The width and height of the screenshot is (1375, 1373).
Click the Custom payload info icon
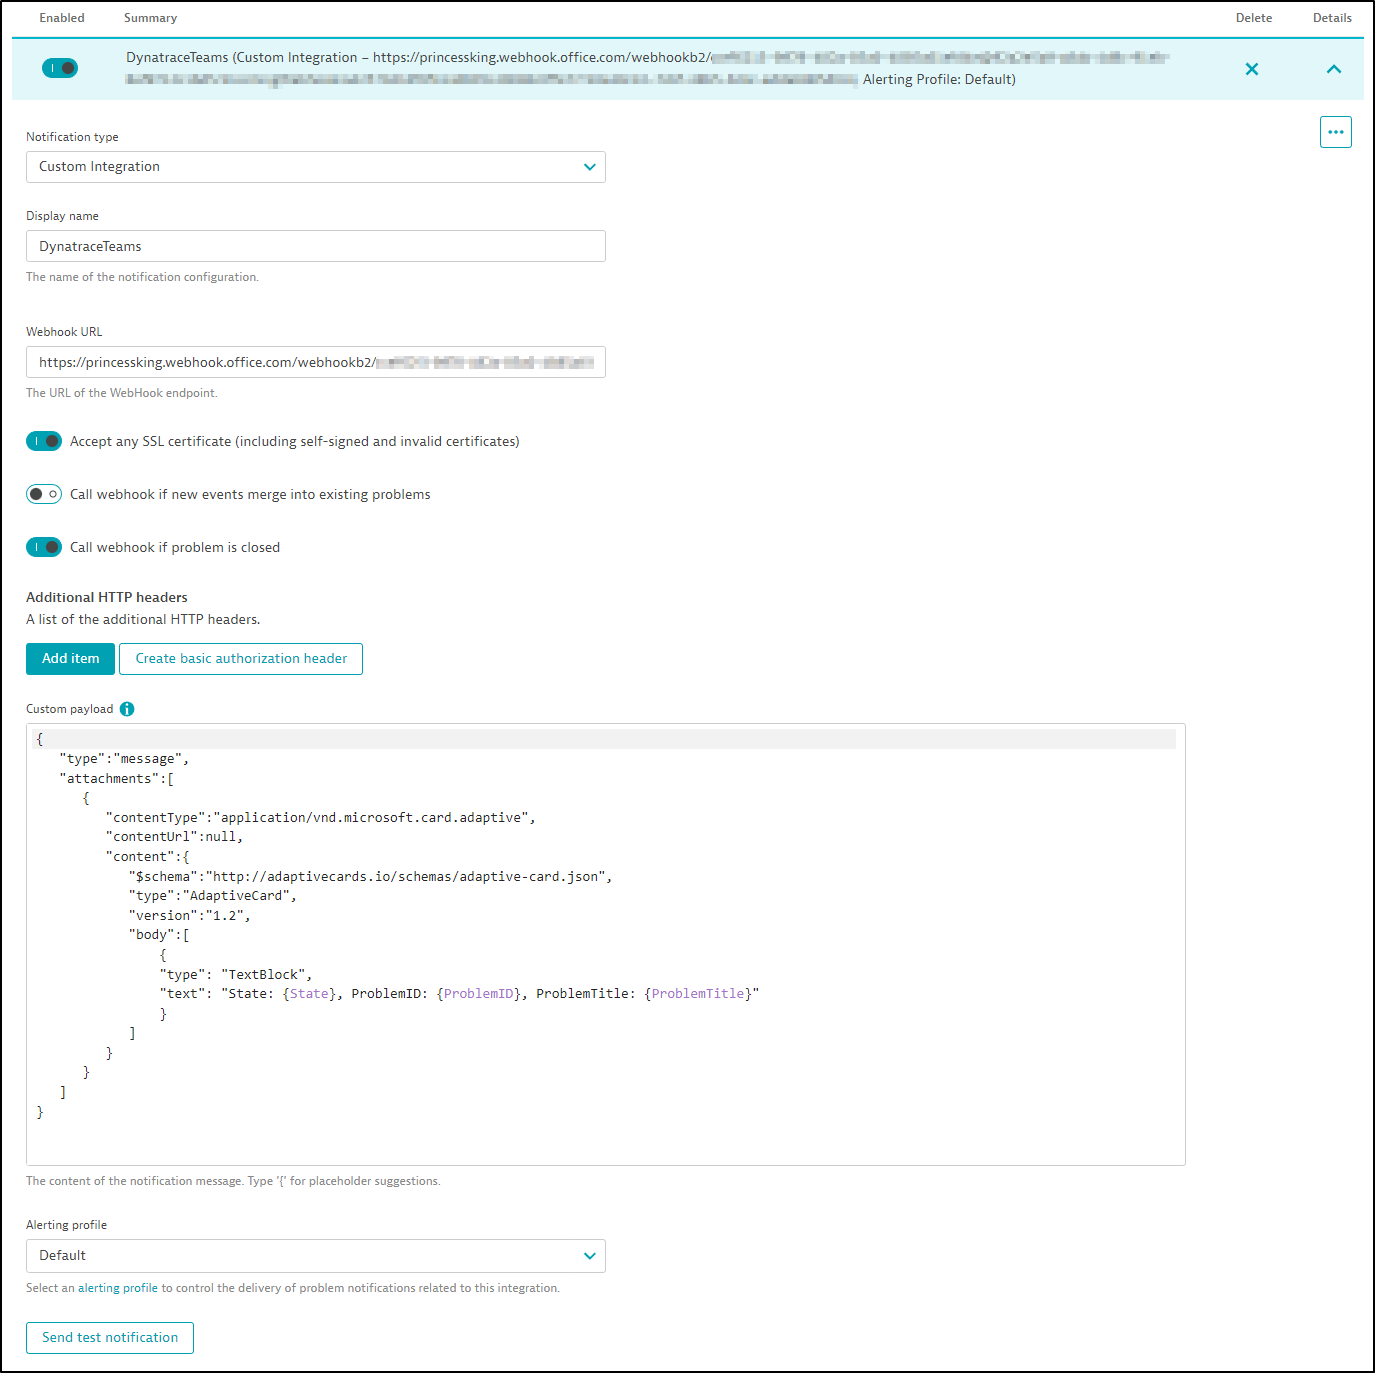coord(127,709)
